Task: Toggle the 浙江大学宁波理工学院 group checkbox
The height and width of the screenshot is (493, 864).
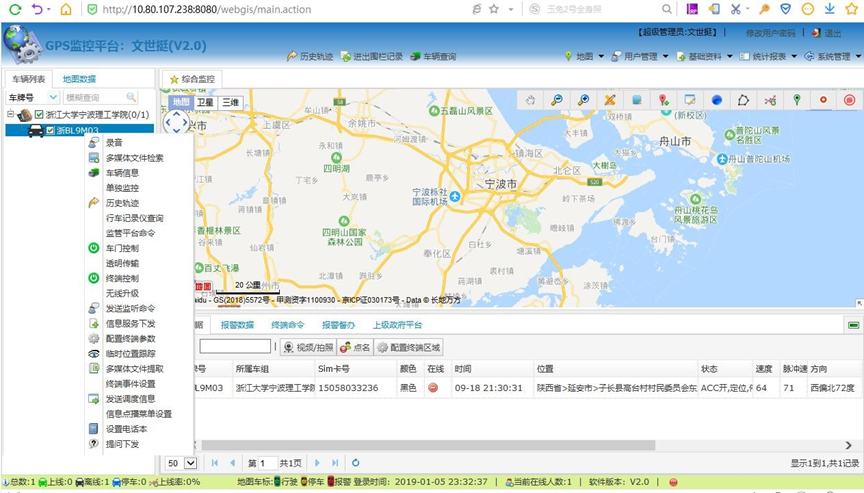Action: coord(39,115)
